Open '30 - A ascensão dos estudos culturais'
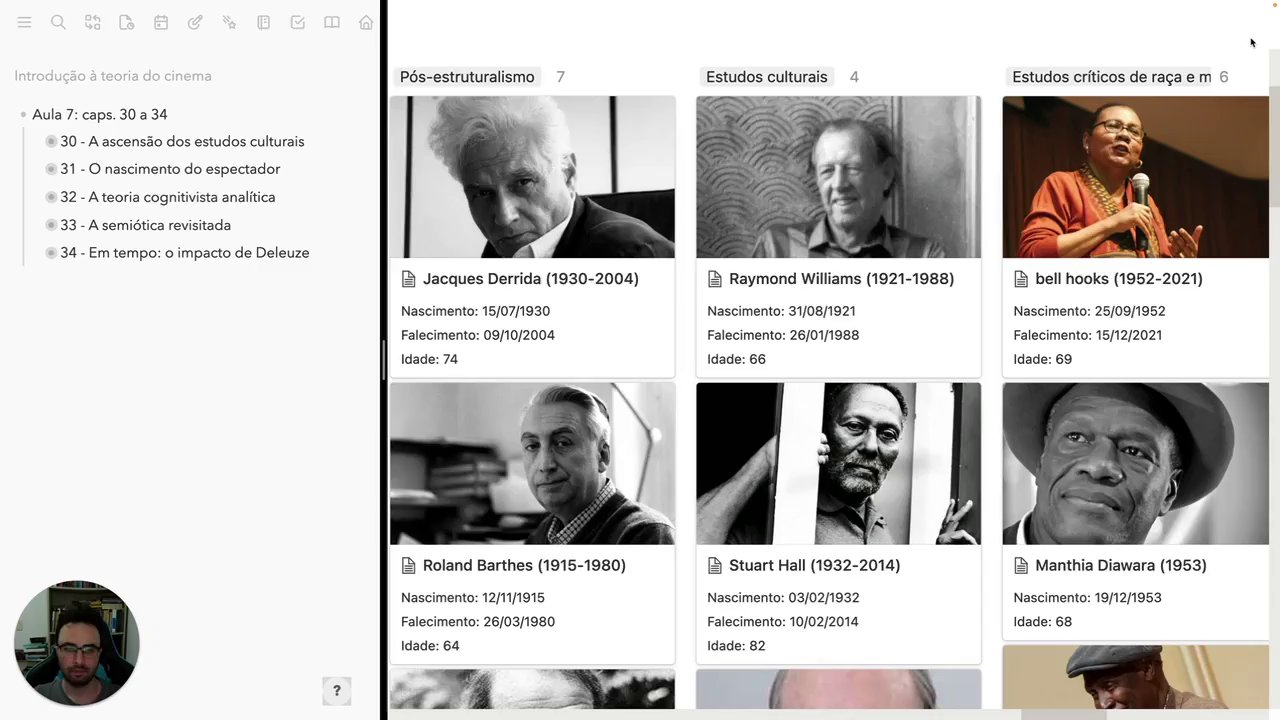Viewport: 1280px width, 720px height. pyautogui.click(x=182, y=142)
